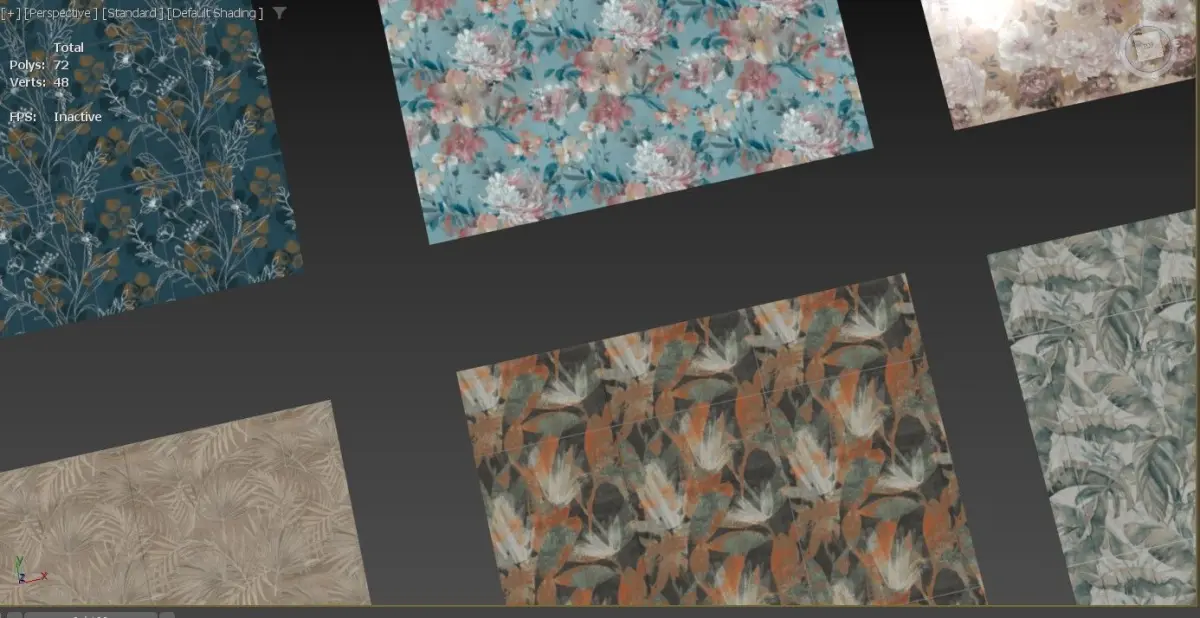
Task: Click the viewport filter funnel icon
Action: (x=279, y=13)
